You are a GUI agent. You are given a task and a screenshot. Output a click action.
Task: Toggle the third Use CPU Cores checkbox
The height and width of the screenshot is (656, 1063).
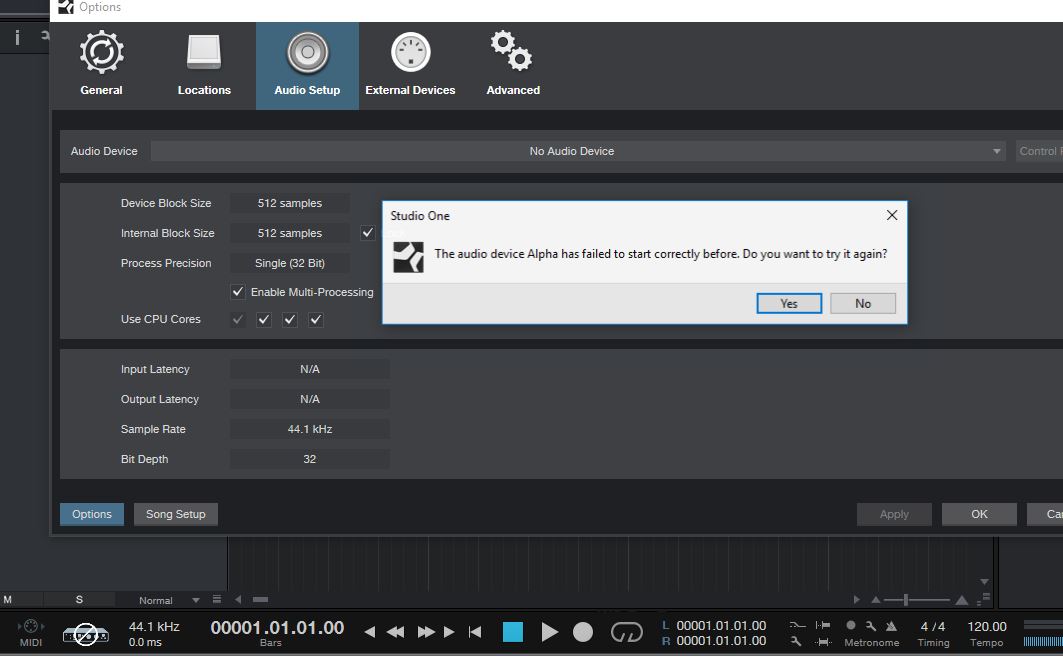(289, 319)
